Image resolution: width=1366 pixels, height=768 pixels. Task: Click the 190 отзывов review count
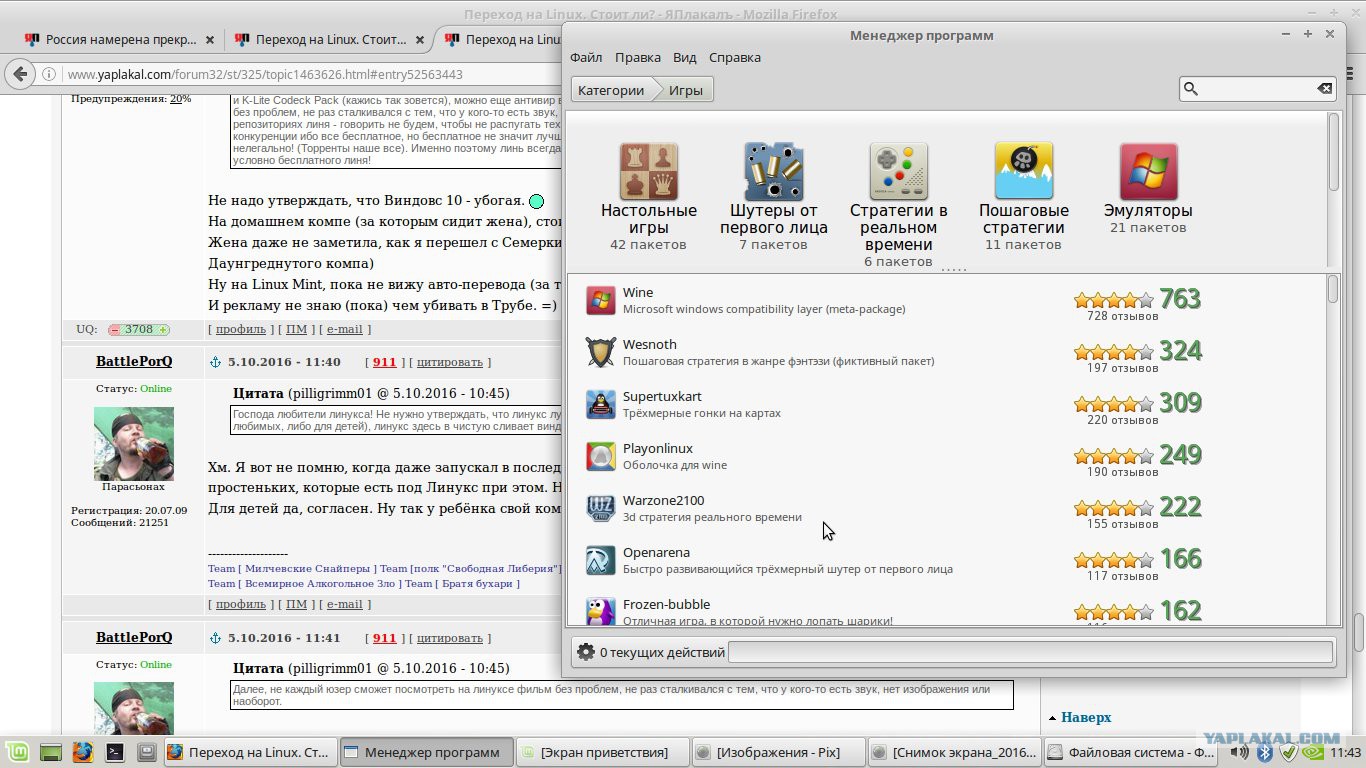(x=1123, y=472)
